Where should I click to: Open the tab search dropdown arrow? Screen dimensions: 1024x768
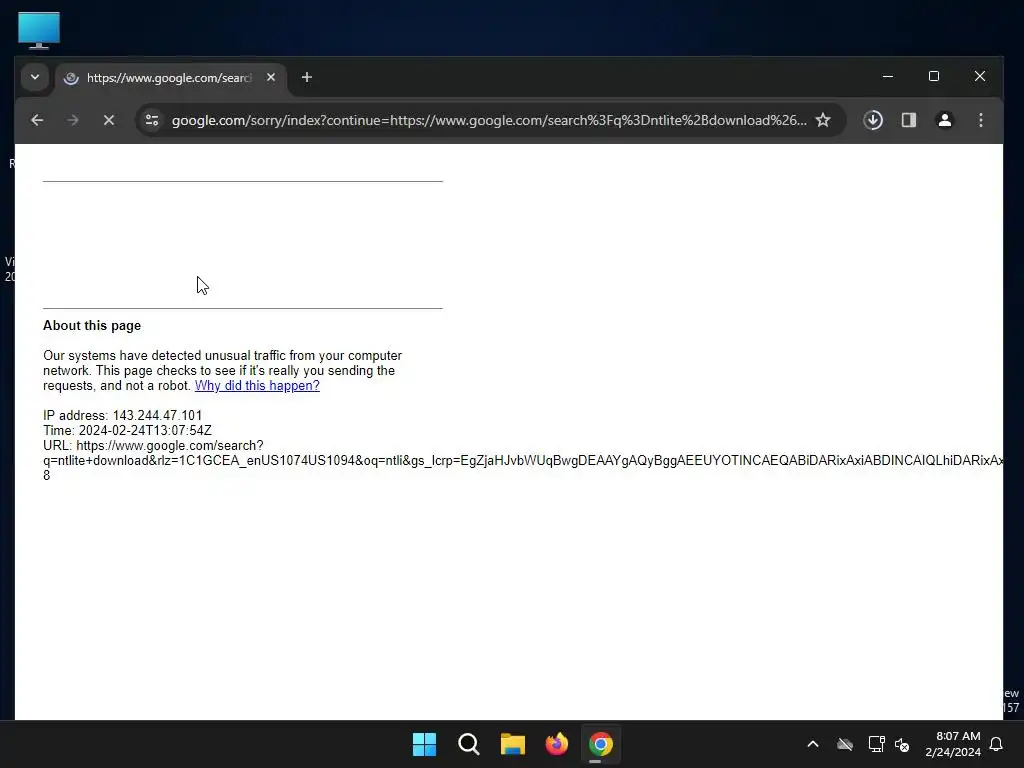coord(35,77)
